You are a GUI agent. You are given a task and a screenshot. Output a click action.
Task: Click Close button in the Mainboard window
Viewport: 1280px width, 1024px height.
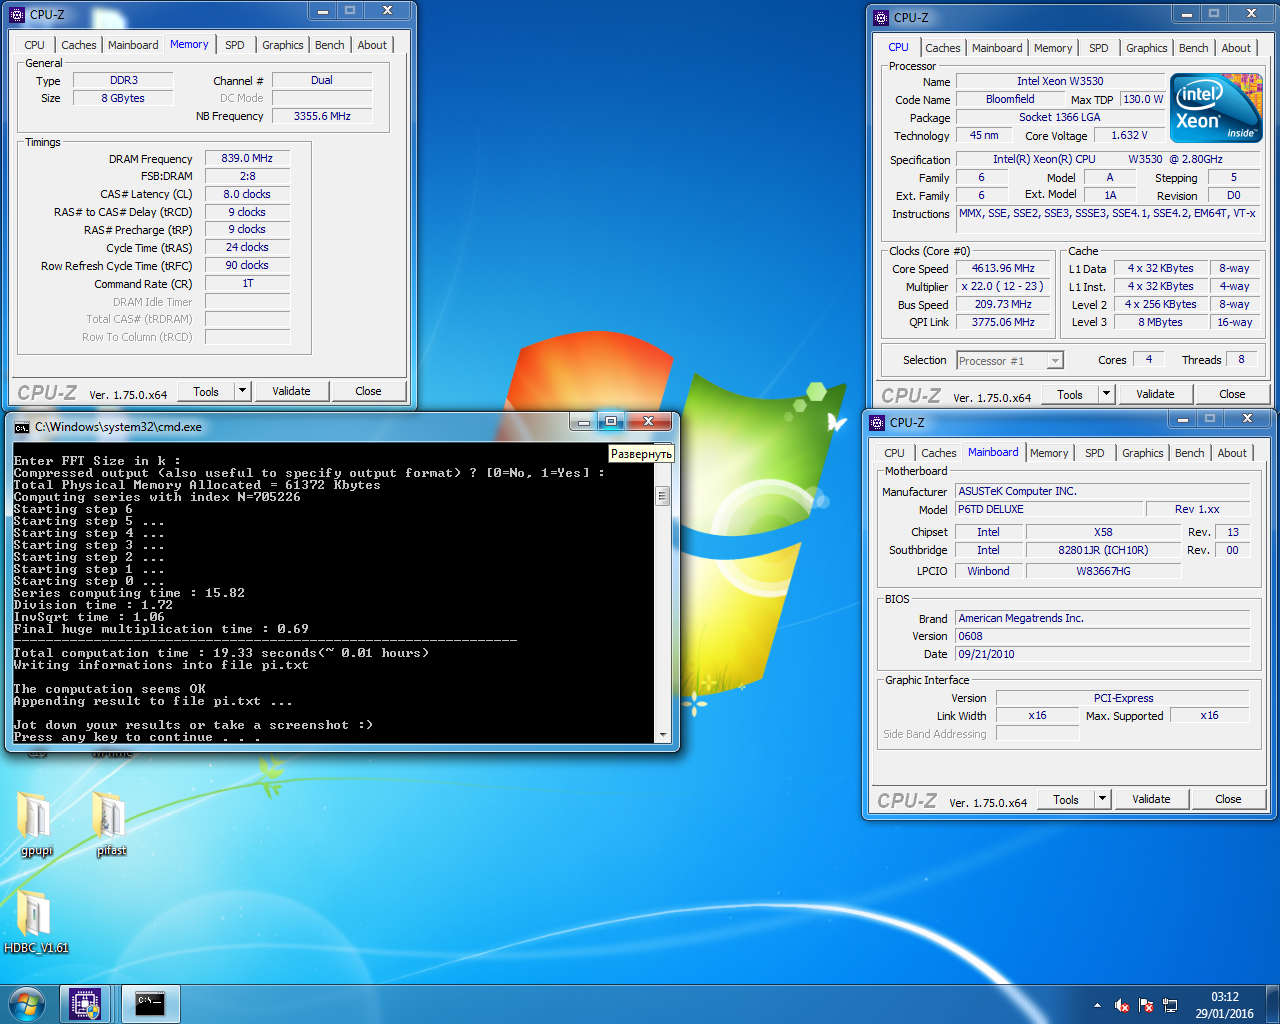(x=1228, y=799)
